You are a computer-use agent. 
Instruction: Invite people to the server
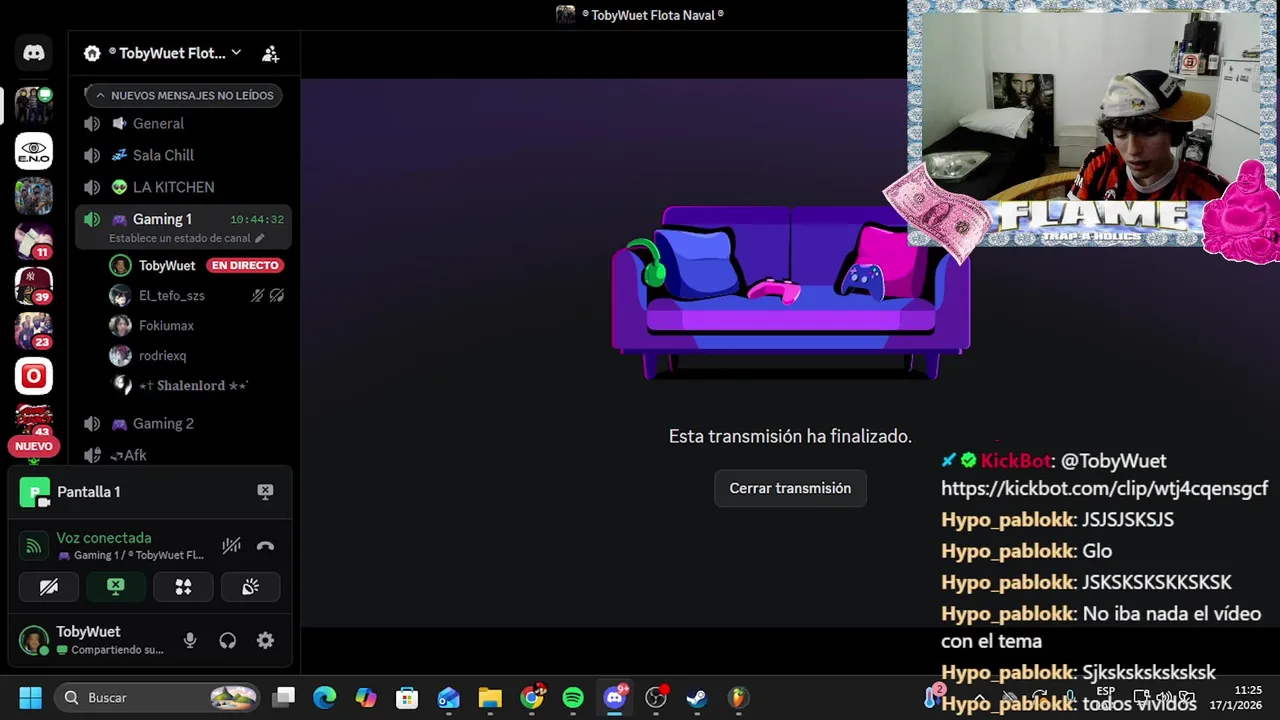click(270, 53)
